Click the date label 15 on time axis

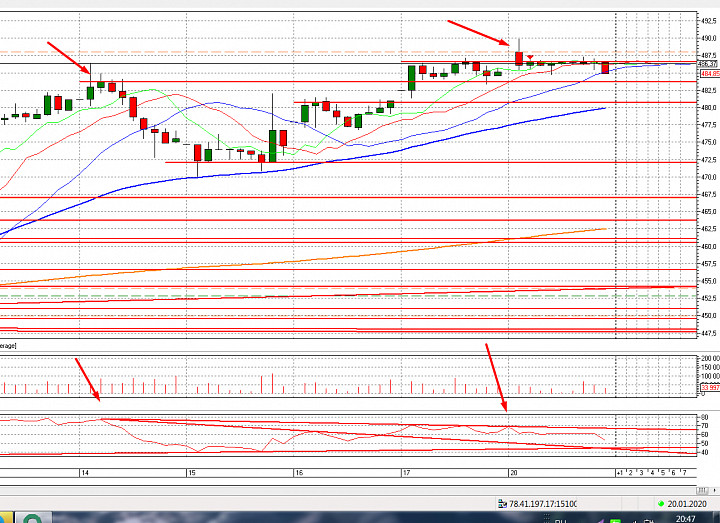tap(192, 472)
